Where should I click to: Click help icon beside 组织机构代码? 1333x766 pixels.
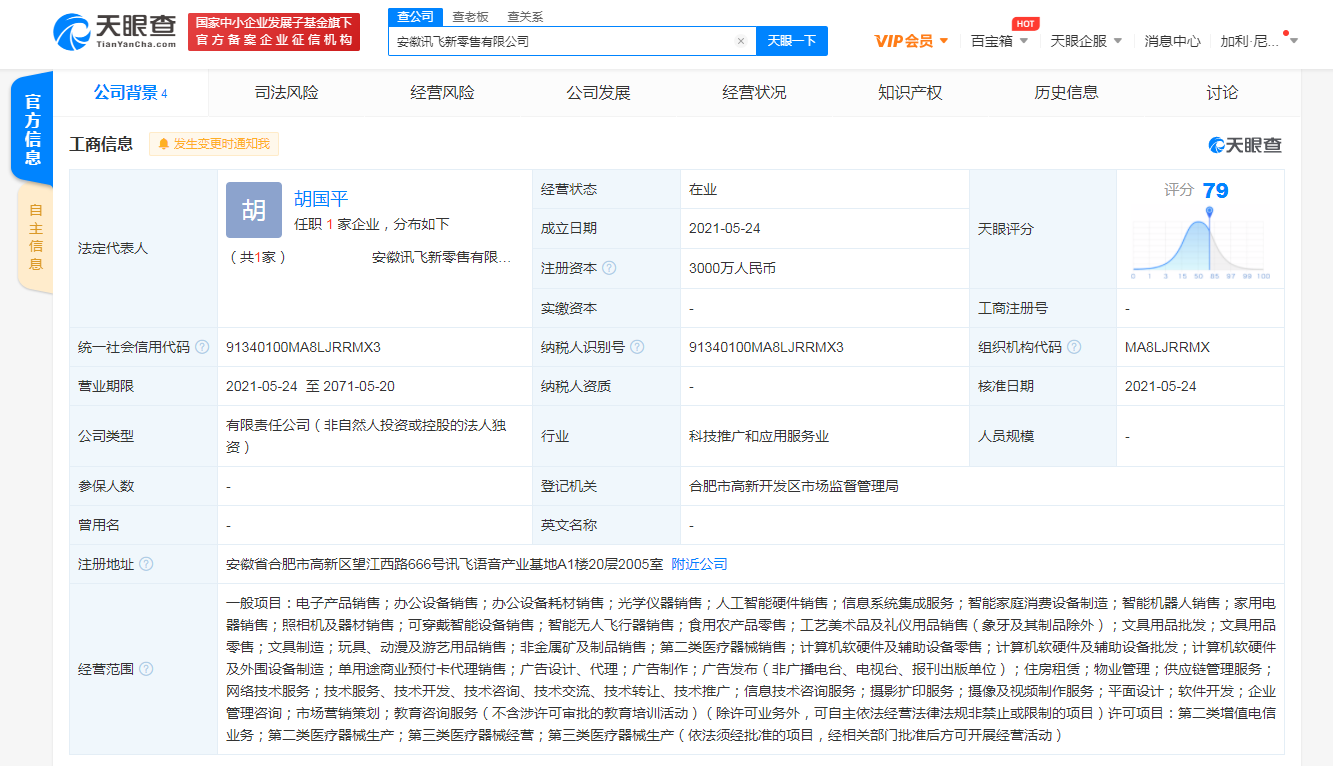(x=1074, y=347)
